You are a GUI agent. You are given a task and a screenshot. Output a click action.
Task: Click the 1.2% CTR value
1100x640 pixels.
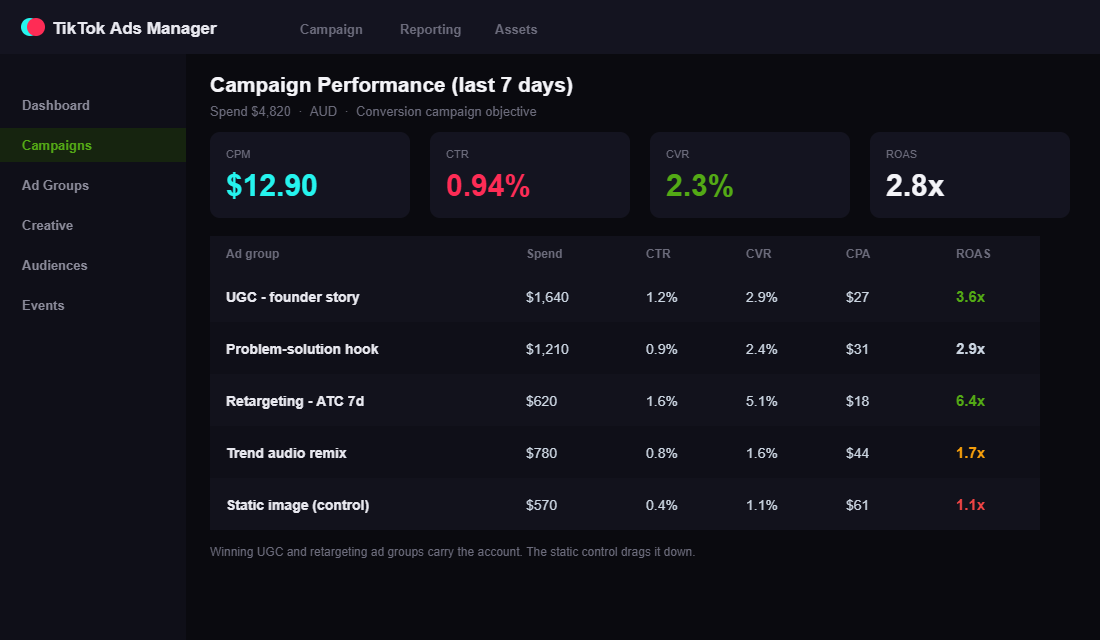[662, 298]
